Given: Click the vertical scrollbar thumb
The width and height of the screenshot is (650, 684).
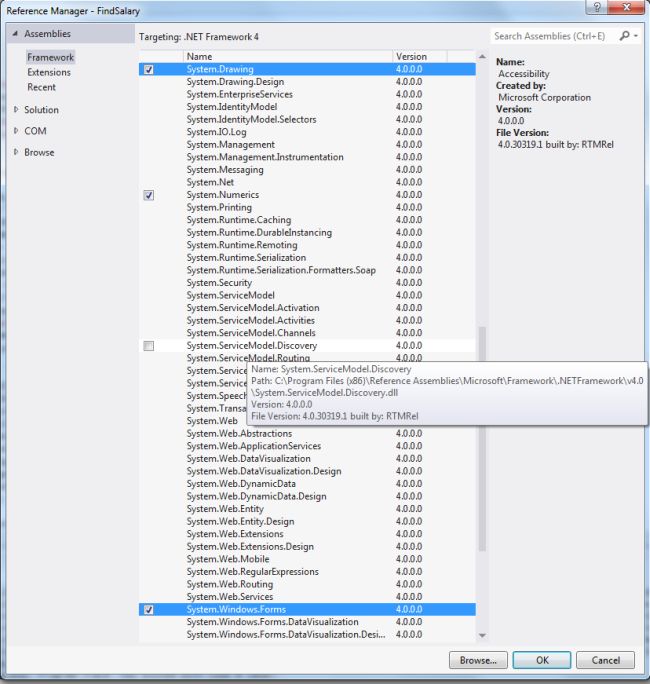Looking at the screenshot, I should point(482,439).
